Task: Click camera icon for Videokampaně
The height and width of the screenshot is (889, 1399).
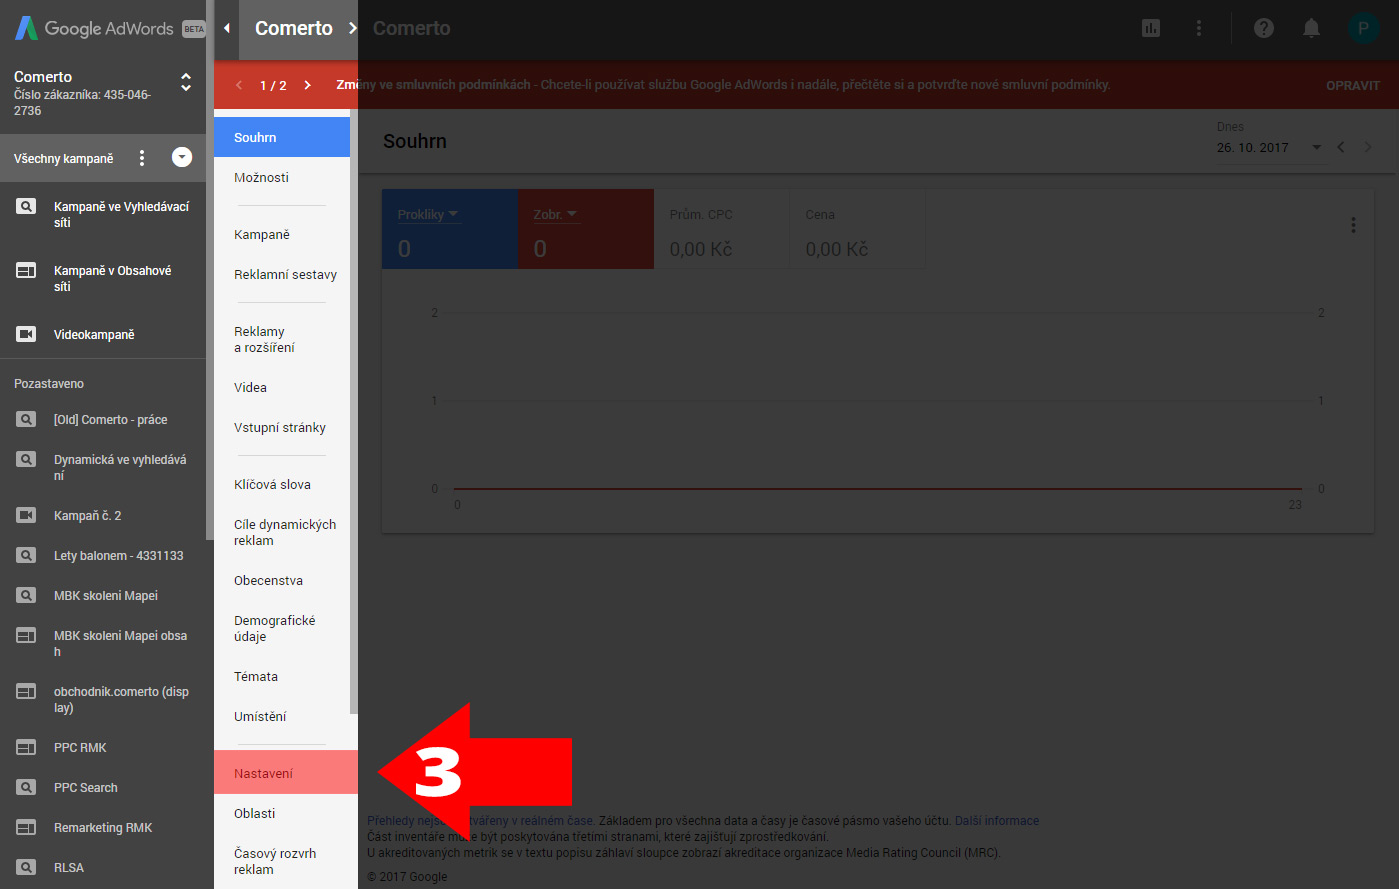Action: 26,334
